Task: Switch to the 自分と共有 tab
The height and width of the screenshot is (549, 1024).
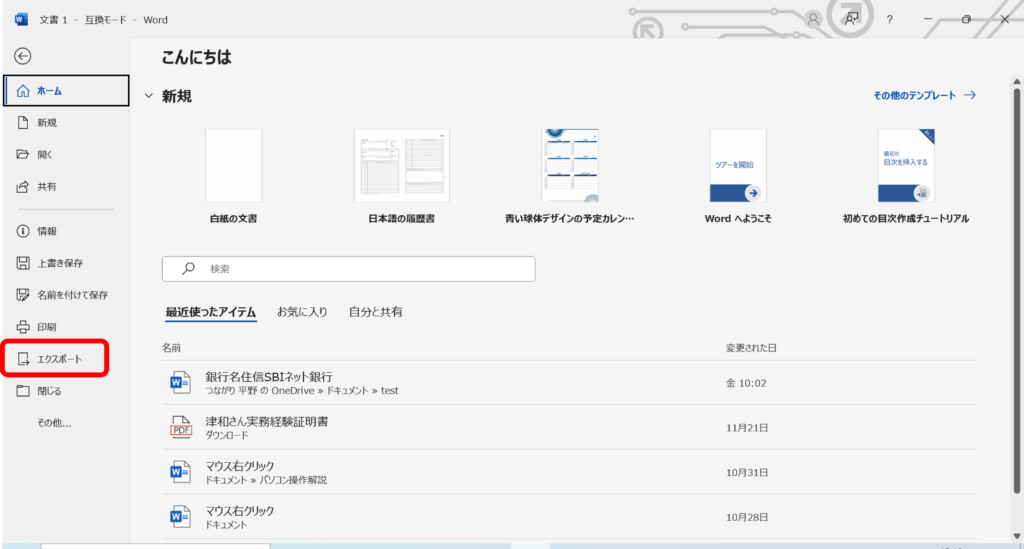Action: click(375, 312)
